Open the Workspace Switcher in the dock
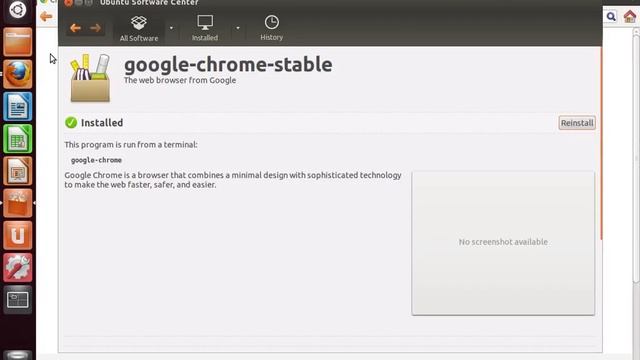Screen dimensions: 640x360 tap(18, 300)
